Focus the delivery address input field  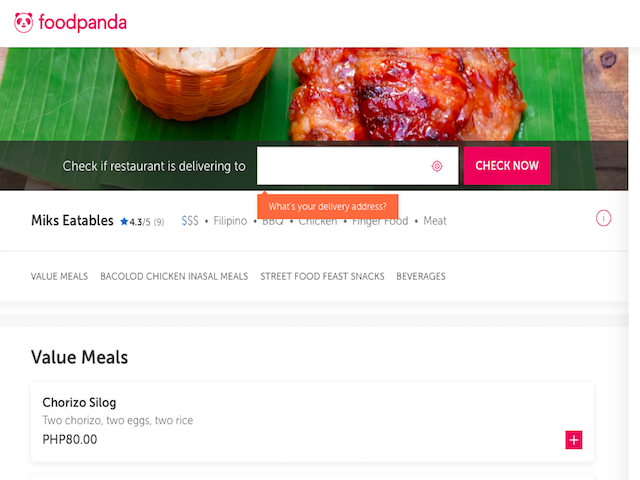click(x=358, y=166)
